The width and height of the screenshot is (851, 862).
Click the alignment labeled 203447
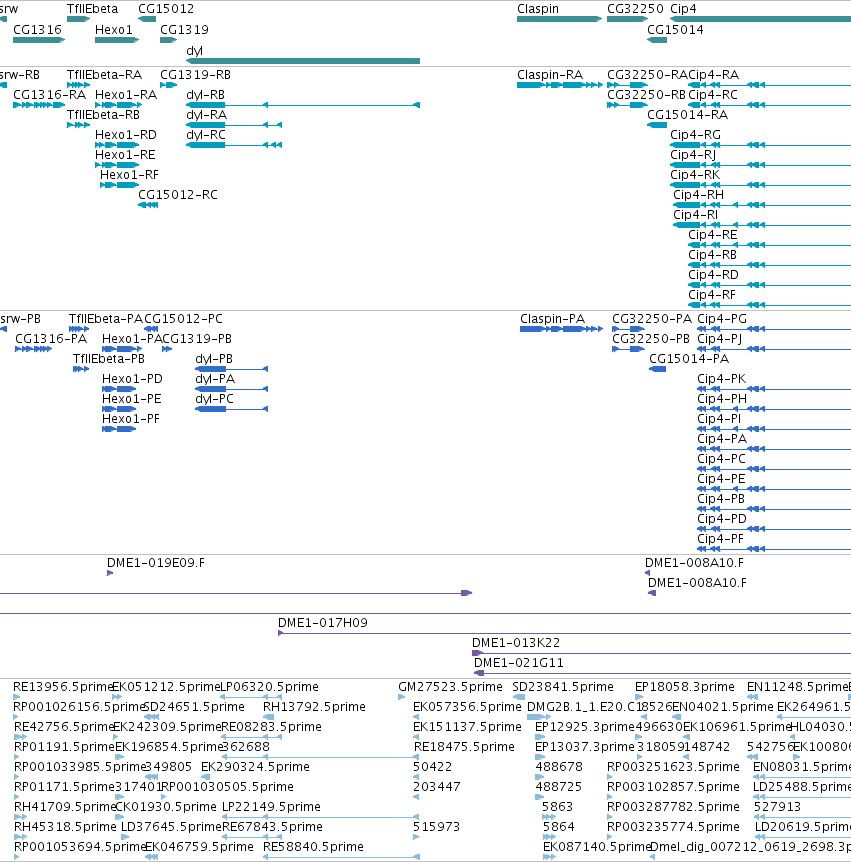[x=416, y=797]
